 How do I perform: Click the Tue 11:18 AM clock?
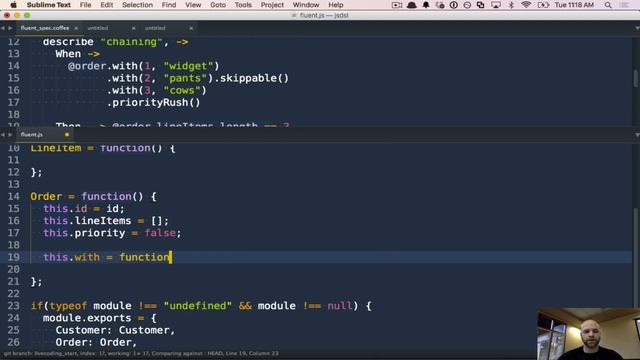click(574, 5)
